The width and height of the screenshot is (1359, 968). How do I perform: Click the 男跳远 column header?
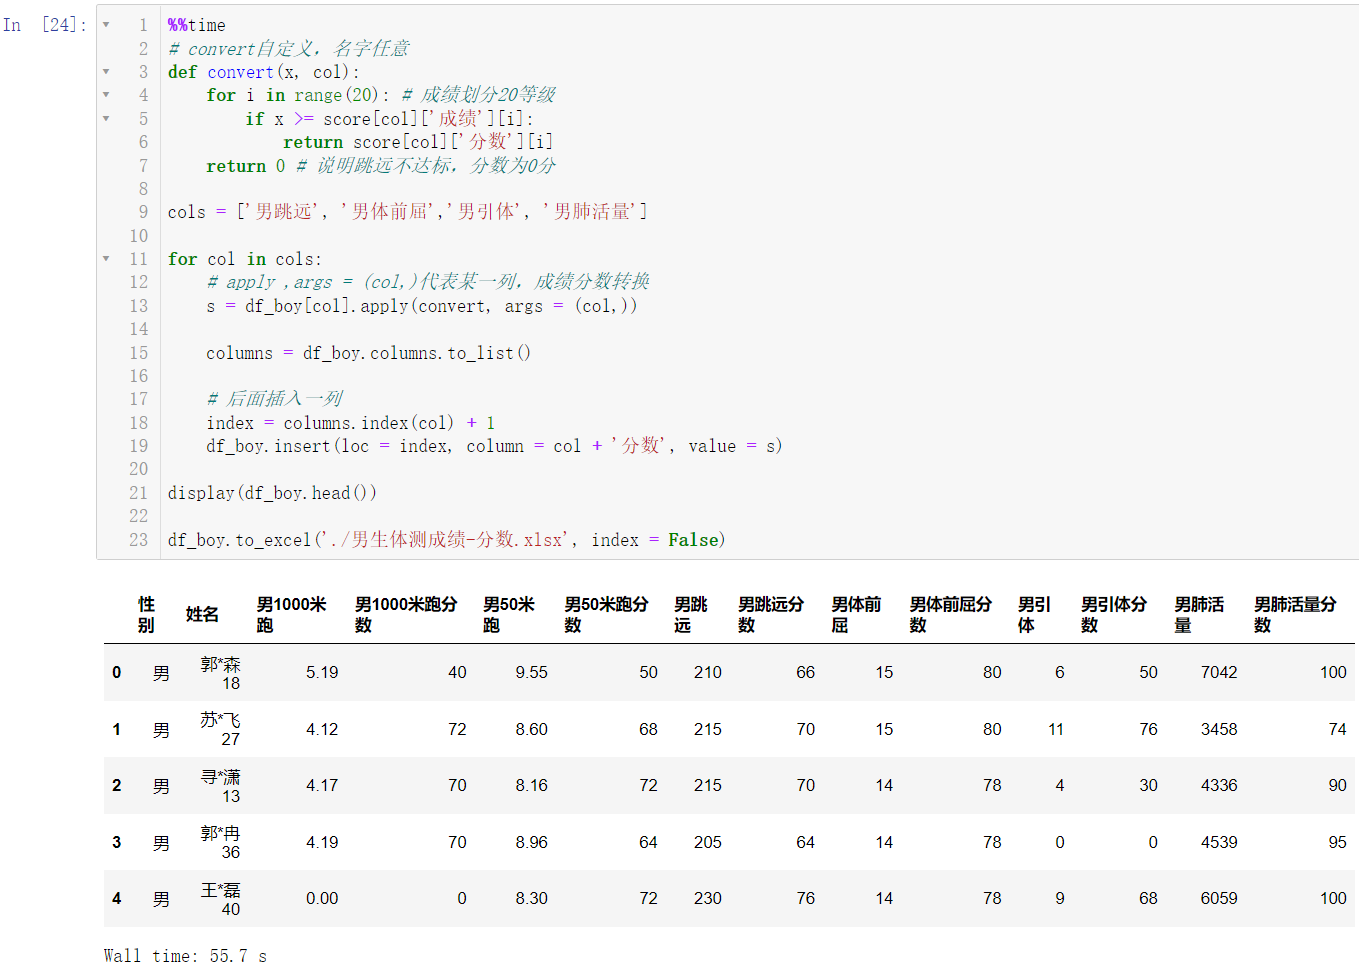[x=690, y=614]
